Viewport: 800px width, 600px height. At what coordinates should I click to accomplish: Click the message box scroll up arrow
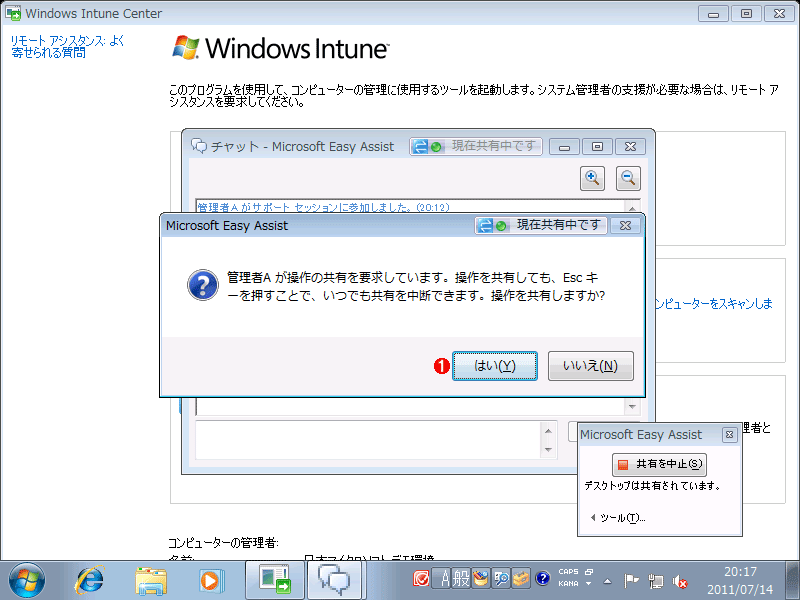(548, 431)
